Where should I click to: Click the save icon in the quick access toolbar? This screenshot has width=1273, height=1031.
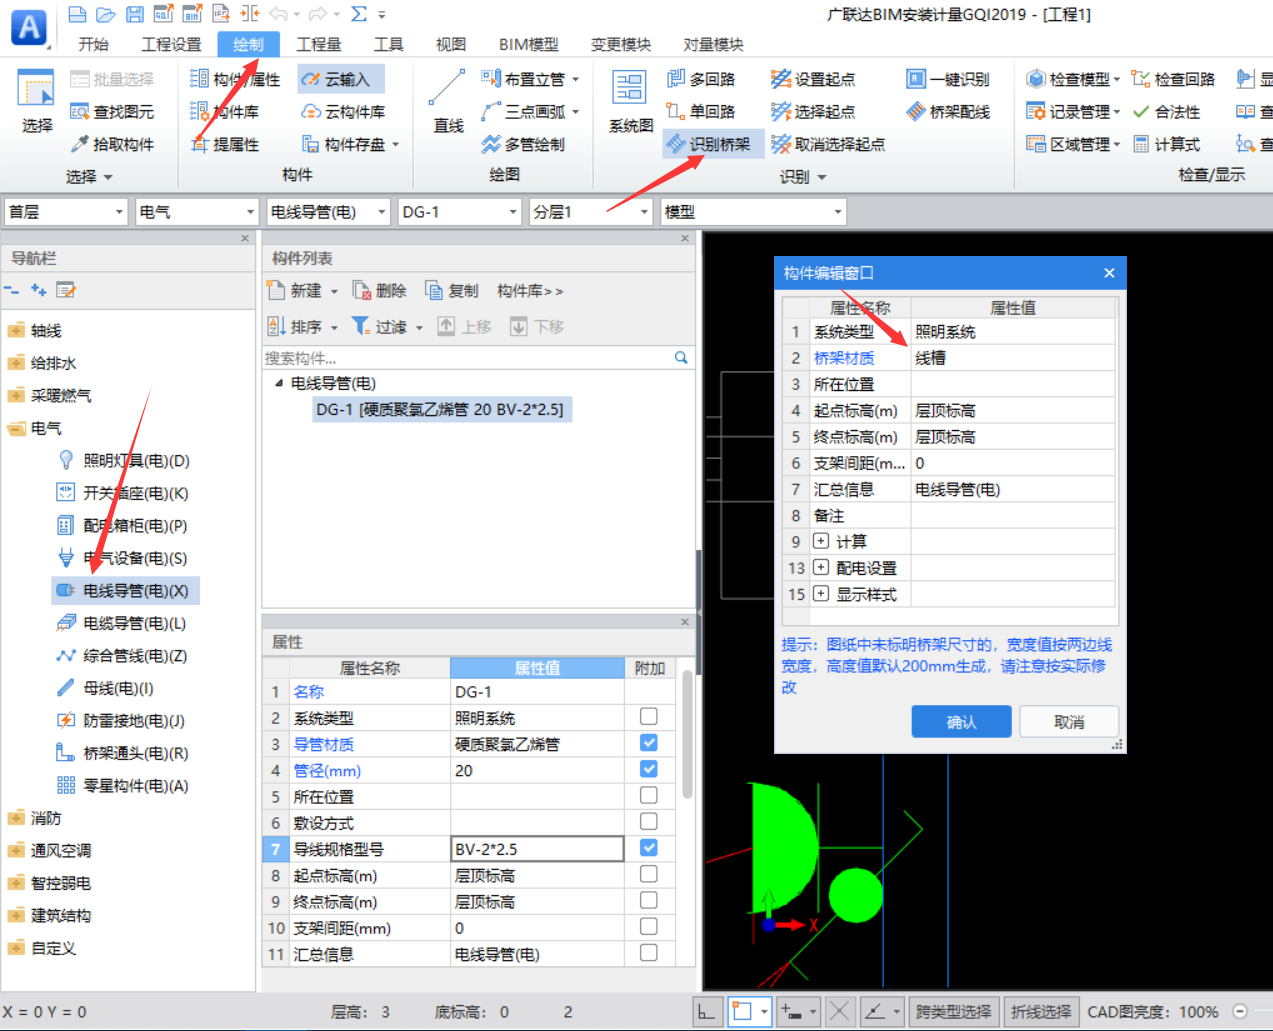[134, 14]
